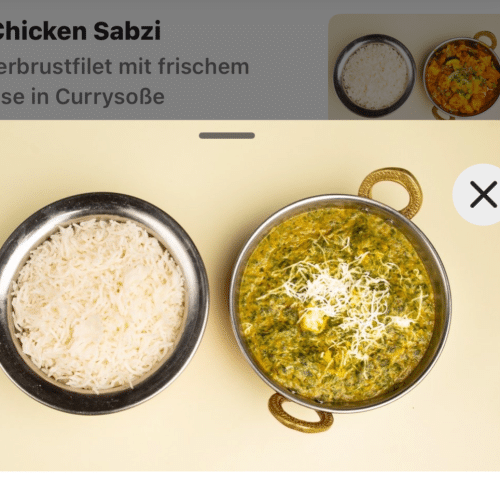The height and width of the screenshot is (500, 500).
Task: Tap the large spinach curry bowl photo
Action: [x=340, y=300]
